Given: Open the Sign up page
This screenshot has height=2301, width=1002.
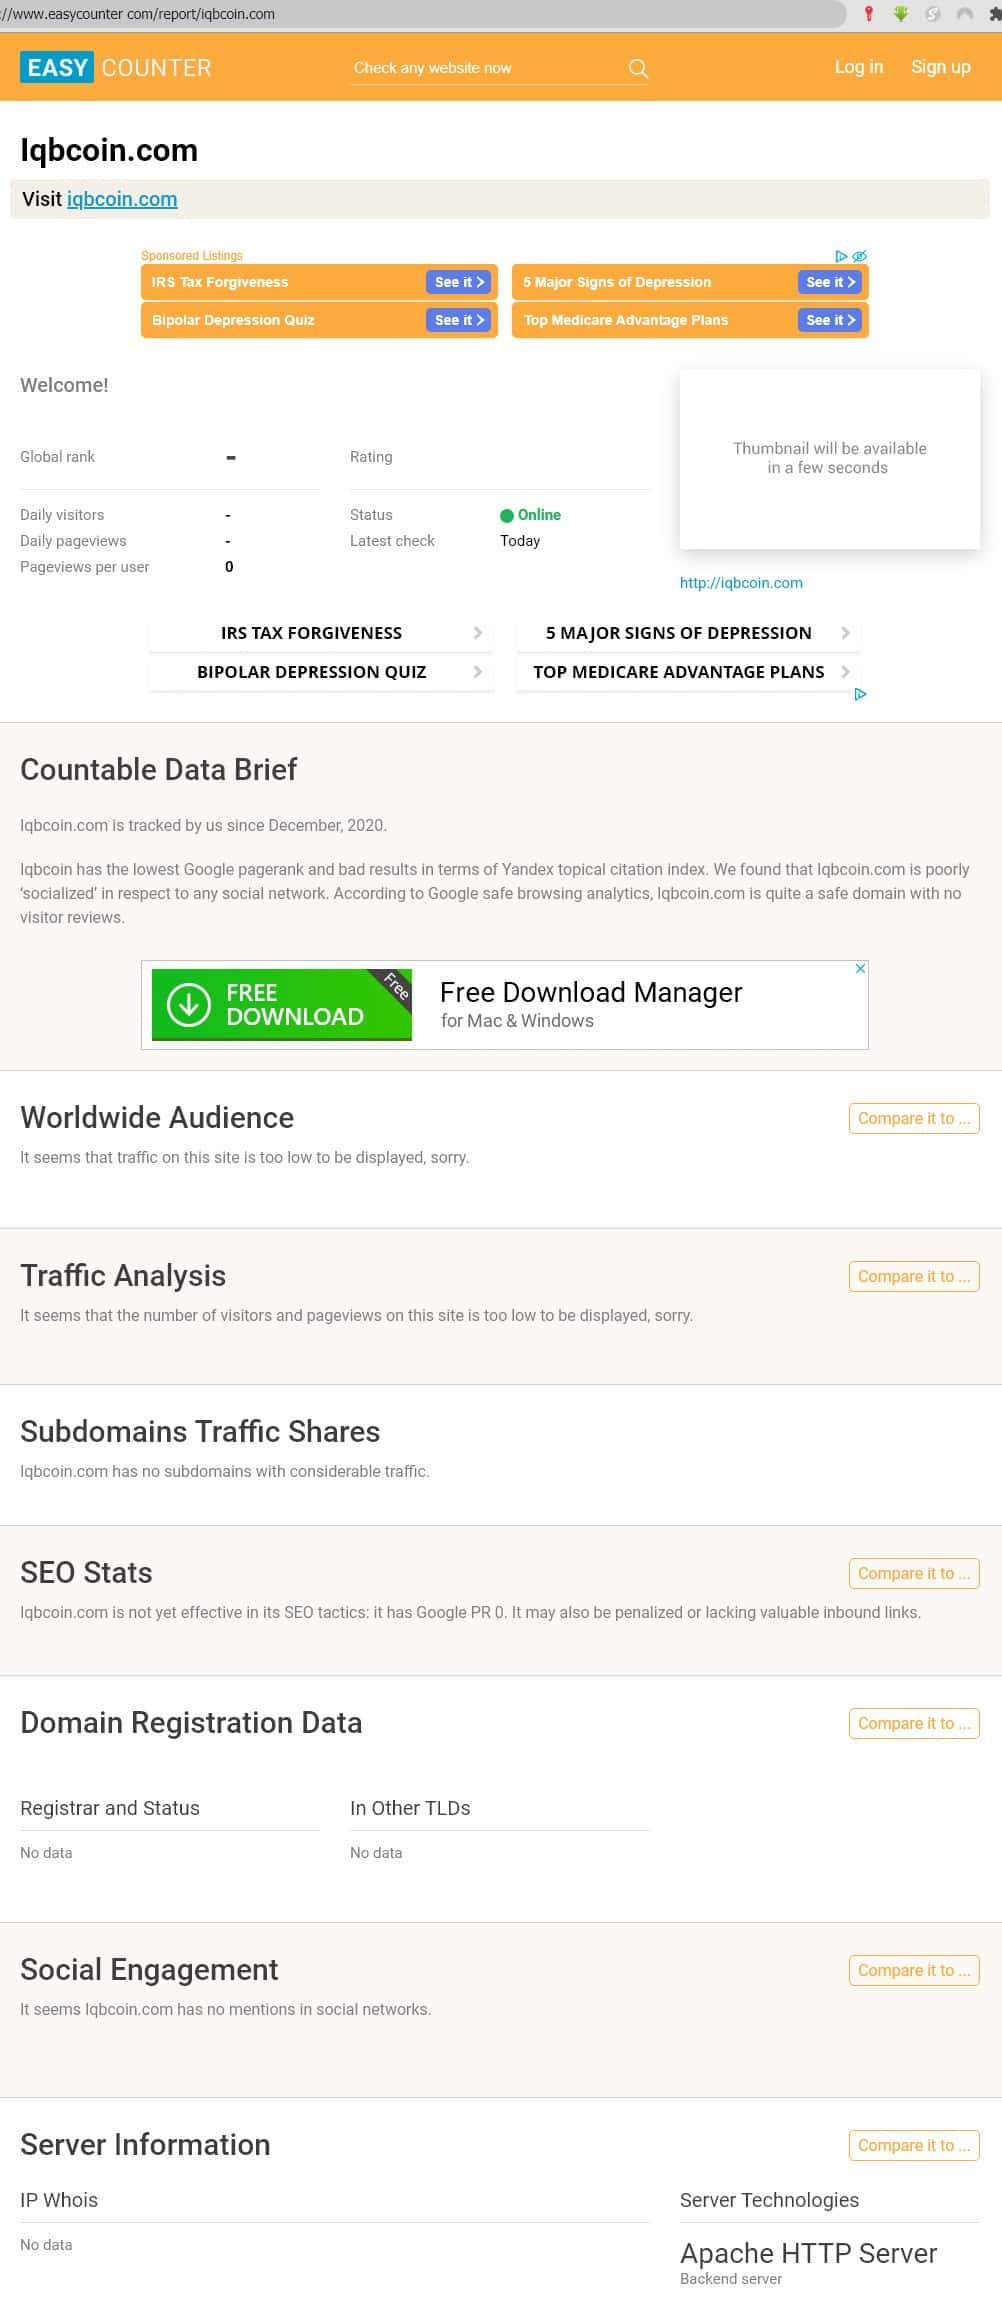Looking at the screenshot, I should pyautogui.click(x=940, y=67).
